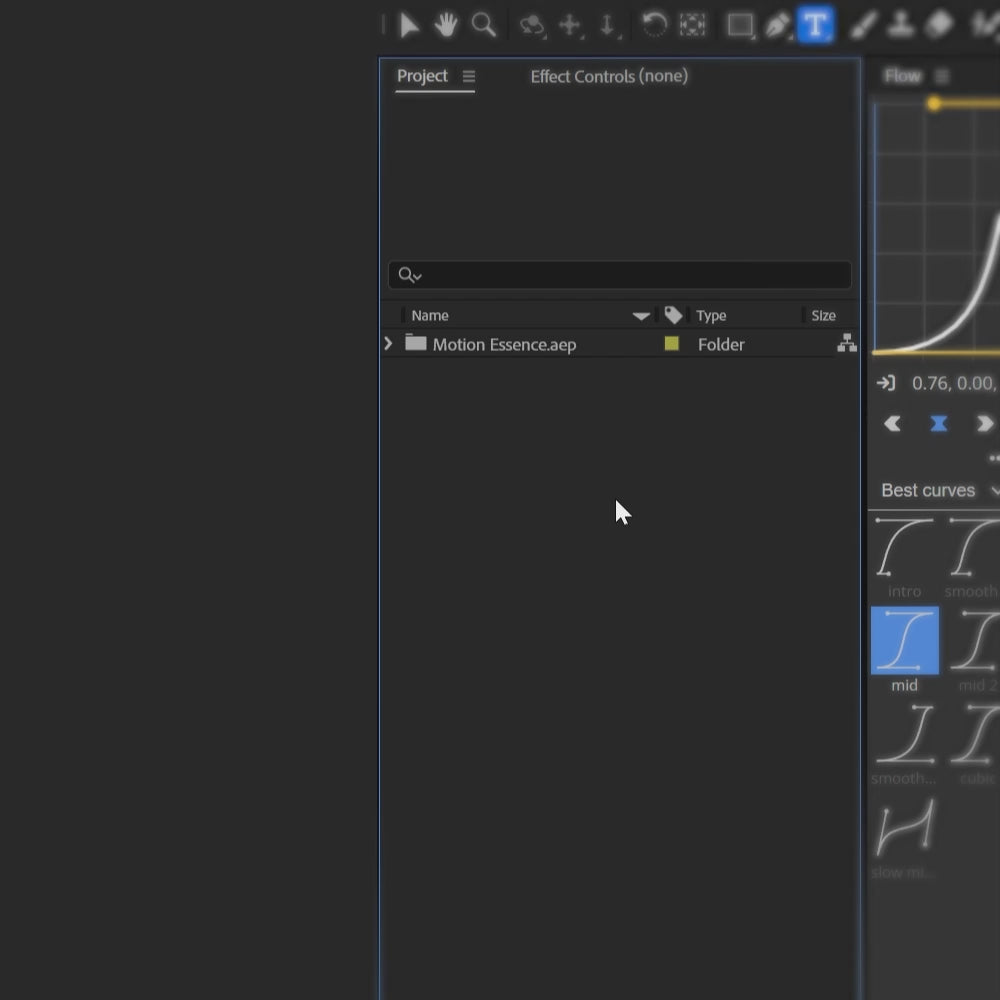1000x1000 pixels.
Task: Switch to the Effect Controls tab
Action: (x=608, y=76)
